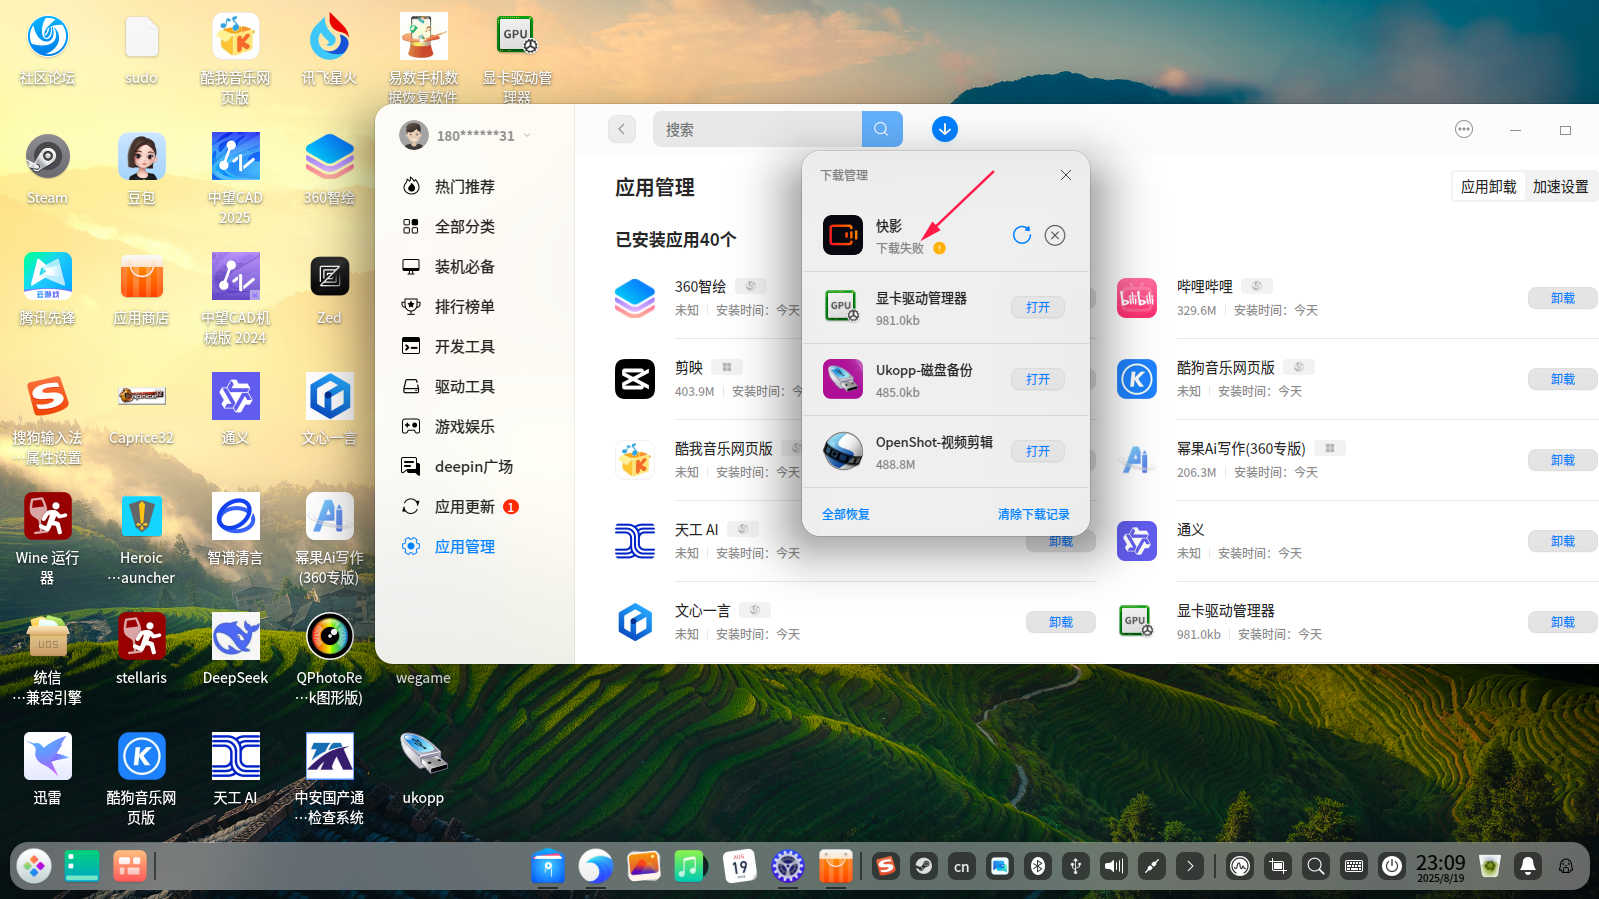This screenshot has width=1599, height=899.
Task: Click the user avatar in app store
Action: click(x=414, y=135)
